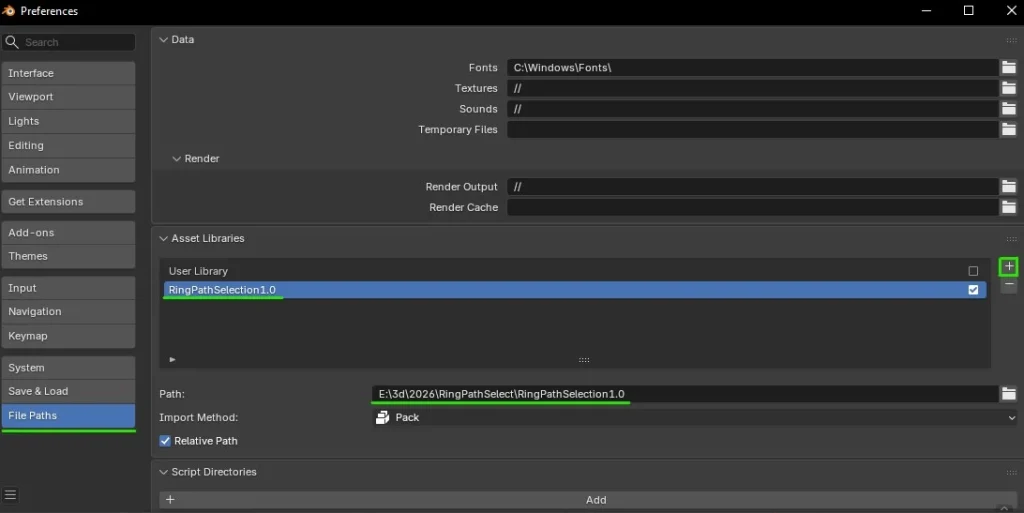Open Import Method dropdown showing Pack
Image resolution: width=1024 pixels, height=513 pixels.
click(x=694, y=418)
